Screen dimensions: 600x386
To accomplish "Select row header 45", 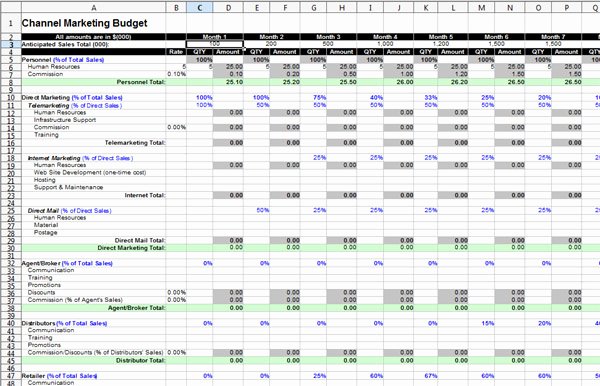I will point(11,361).
